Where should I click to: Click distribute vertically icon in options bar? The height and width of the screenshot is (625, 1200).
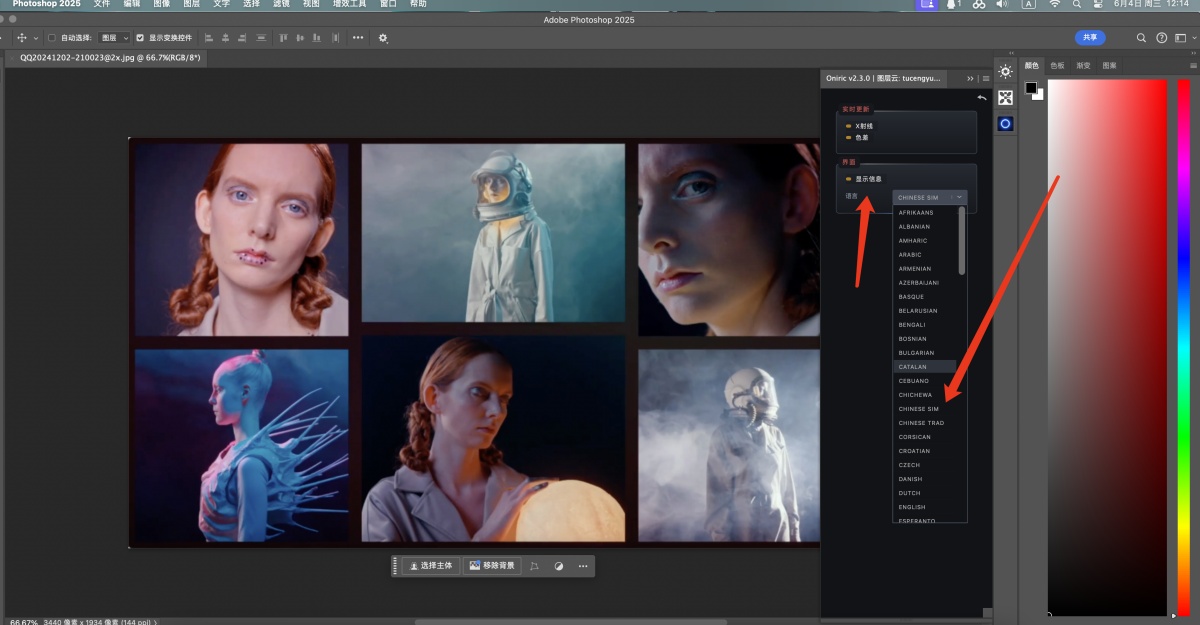261,38
